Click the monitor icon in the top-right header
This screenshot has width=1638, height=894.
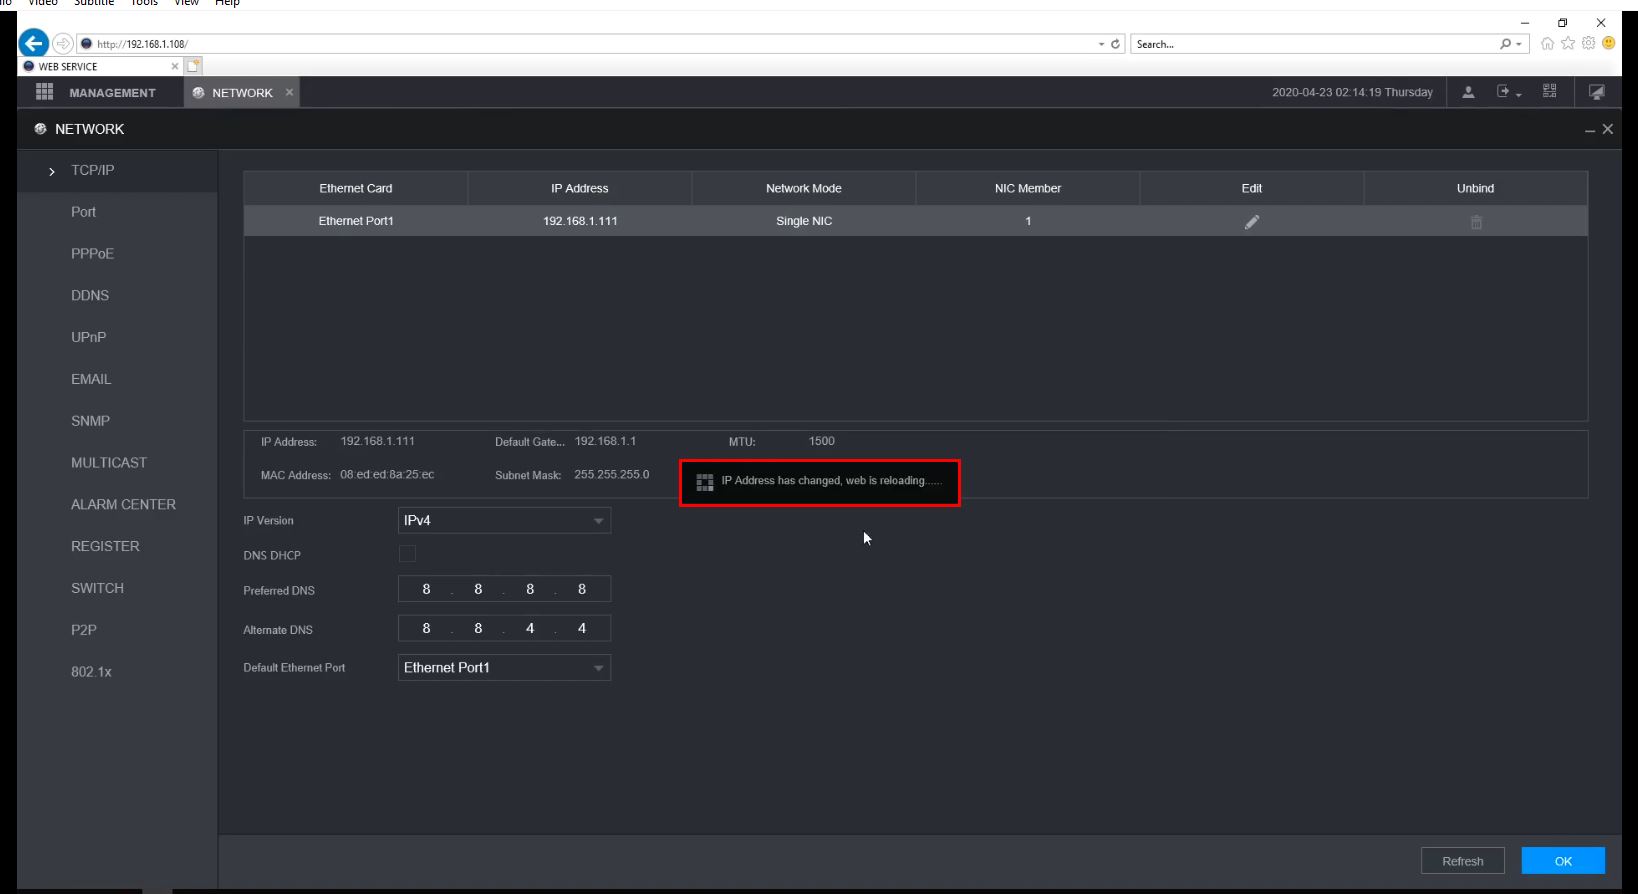coord(1597,92)
